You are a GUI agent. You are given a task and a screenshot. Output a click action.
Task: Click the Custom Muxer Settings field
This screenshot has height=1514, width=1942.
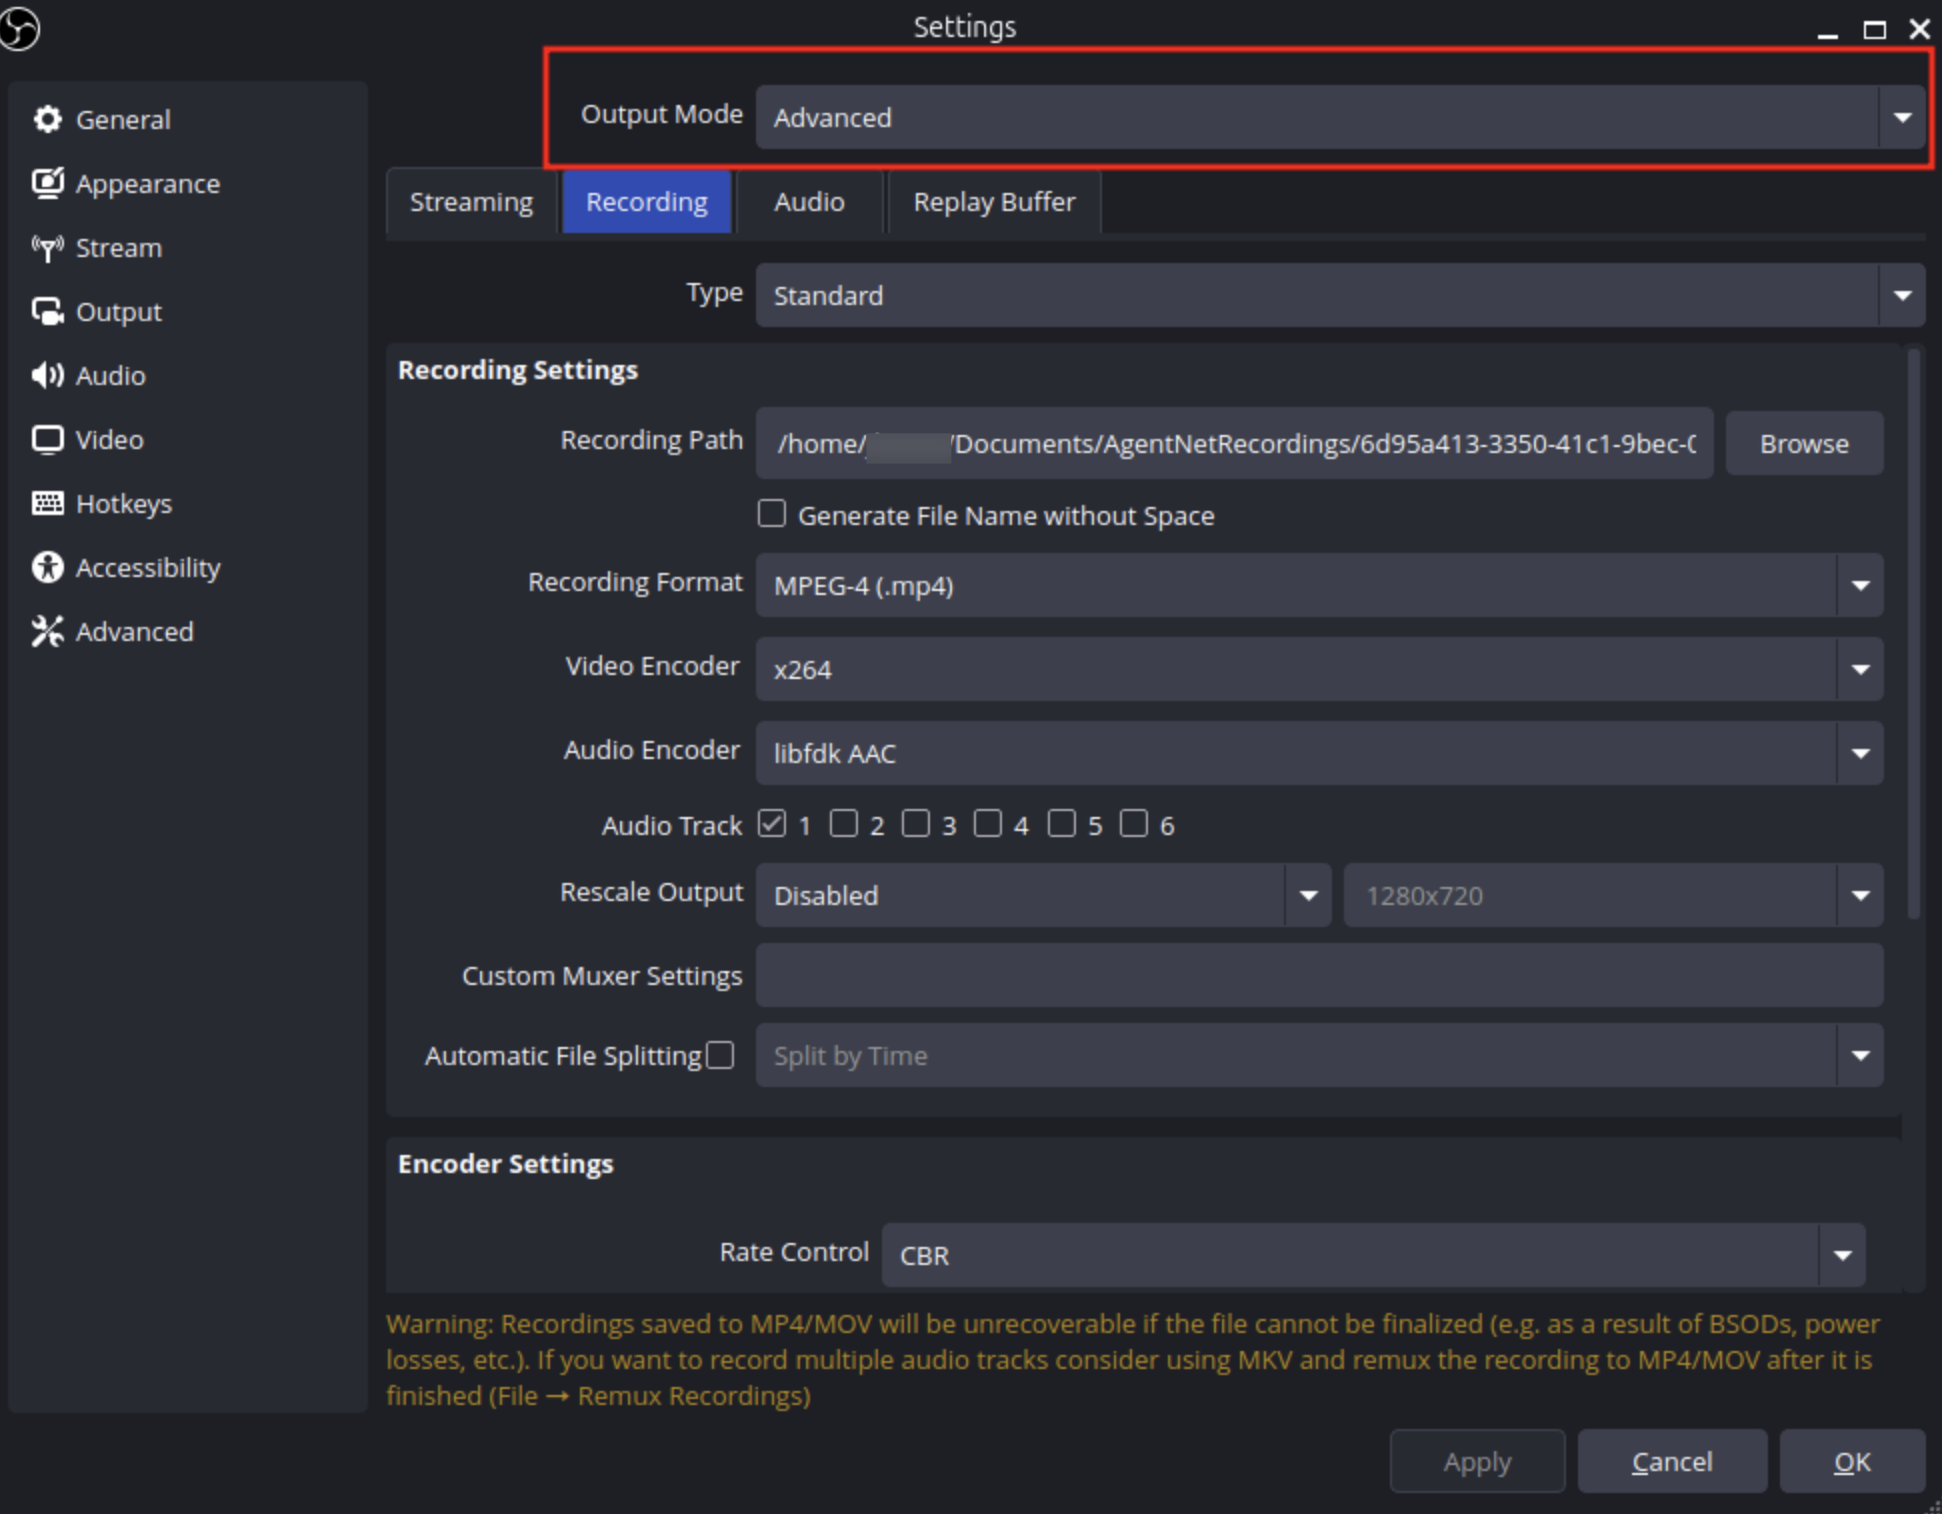[1319, 975]
